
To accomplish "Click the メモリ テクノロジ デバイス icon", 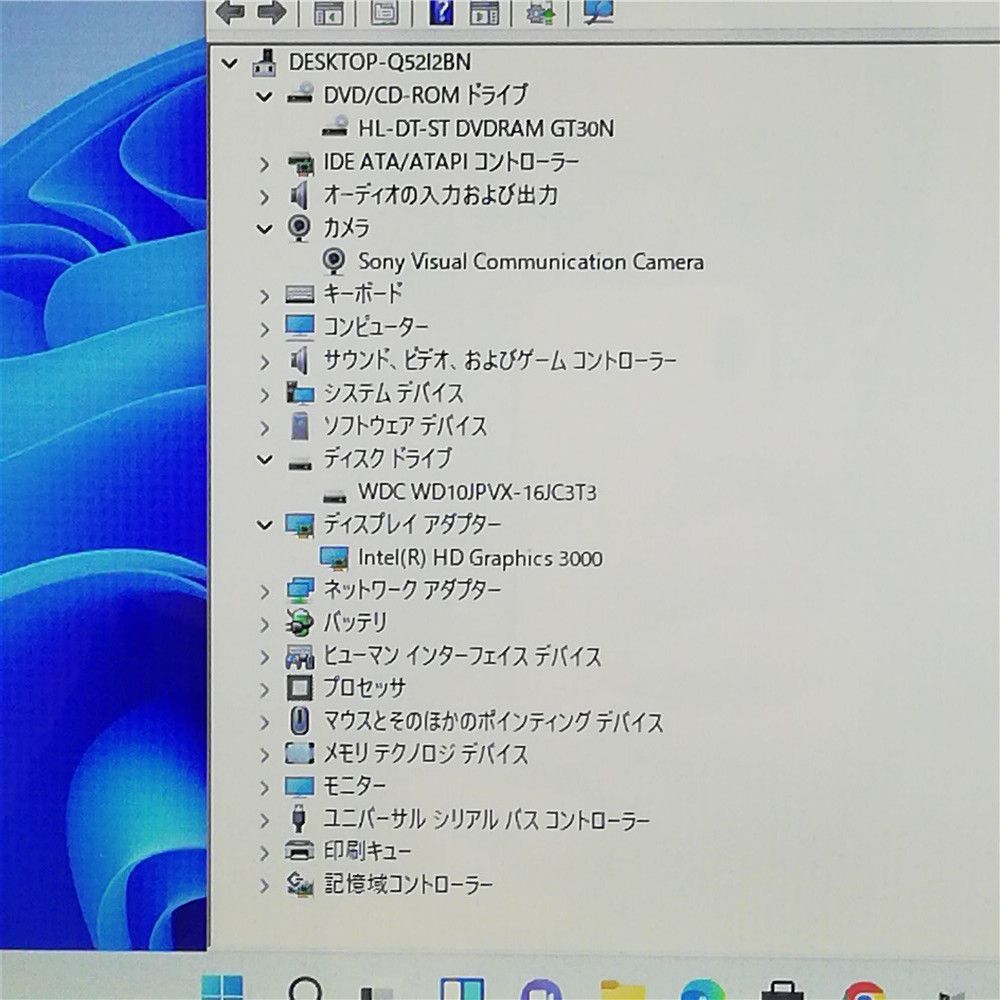I will (x=299, y=754).
